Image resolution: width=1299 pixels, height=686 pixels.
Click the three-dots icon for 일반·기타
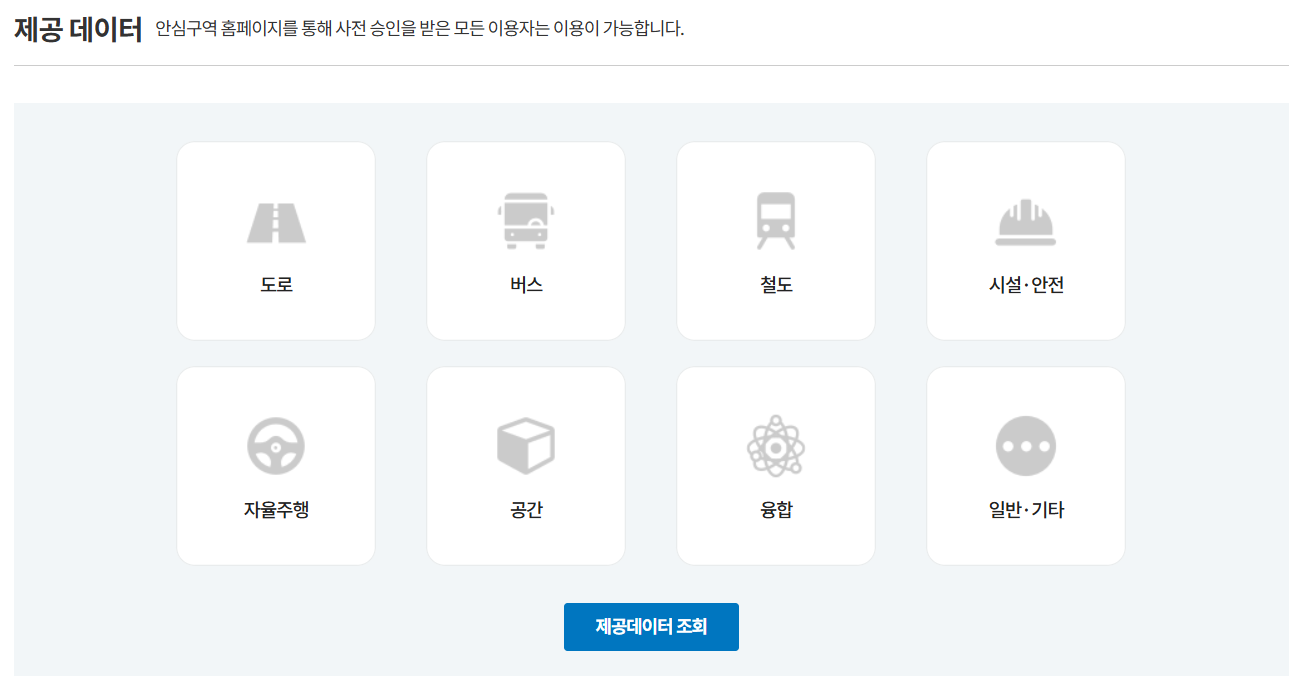[x=1026, y=446]
